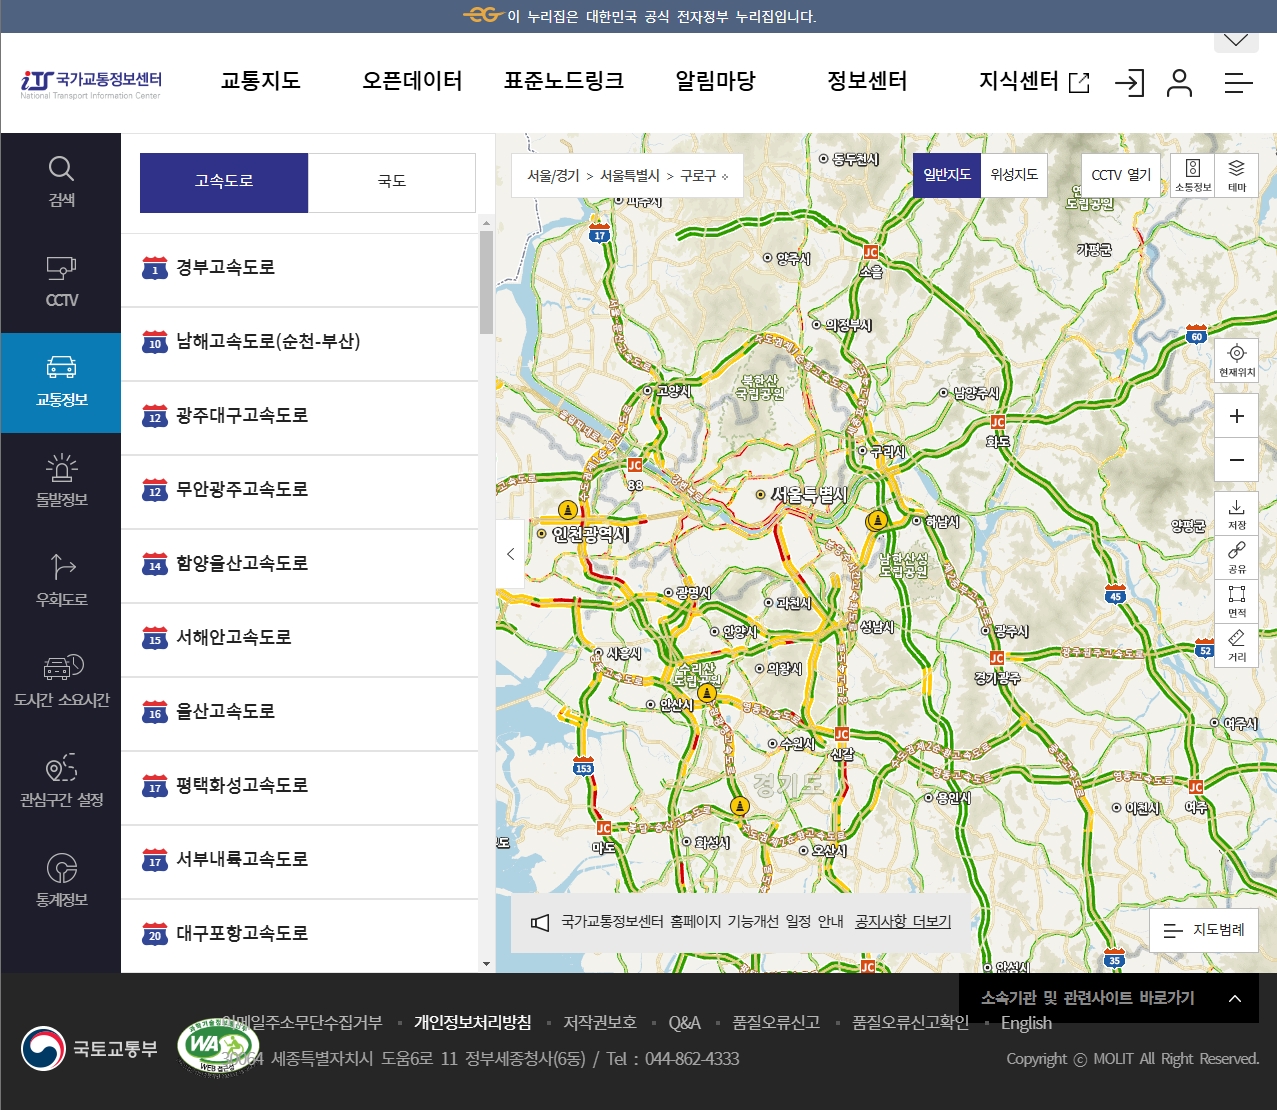Open the 소통정보 map button
Viewport: 1277px width, 1110px height.
1193,175
